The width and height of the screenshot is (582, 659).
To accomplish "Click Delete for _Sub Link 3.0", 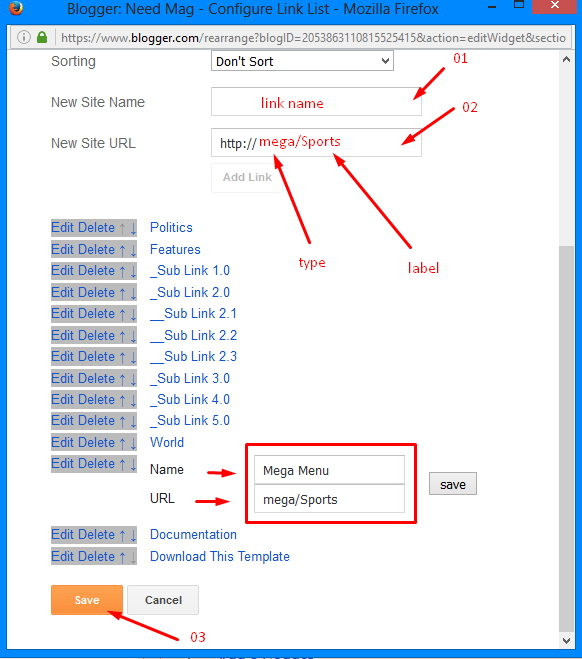I will (x=95, y=379).
